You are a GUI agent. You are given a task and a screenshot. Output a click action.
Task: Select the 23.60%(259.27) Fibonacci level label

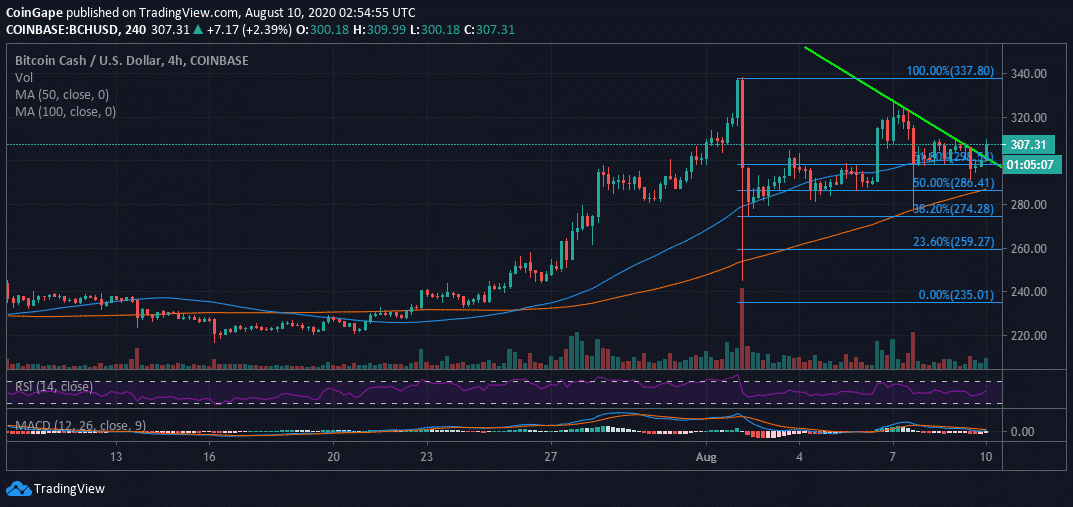953,241
